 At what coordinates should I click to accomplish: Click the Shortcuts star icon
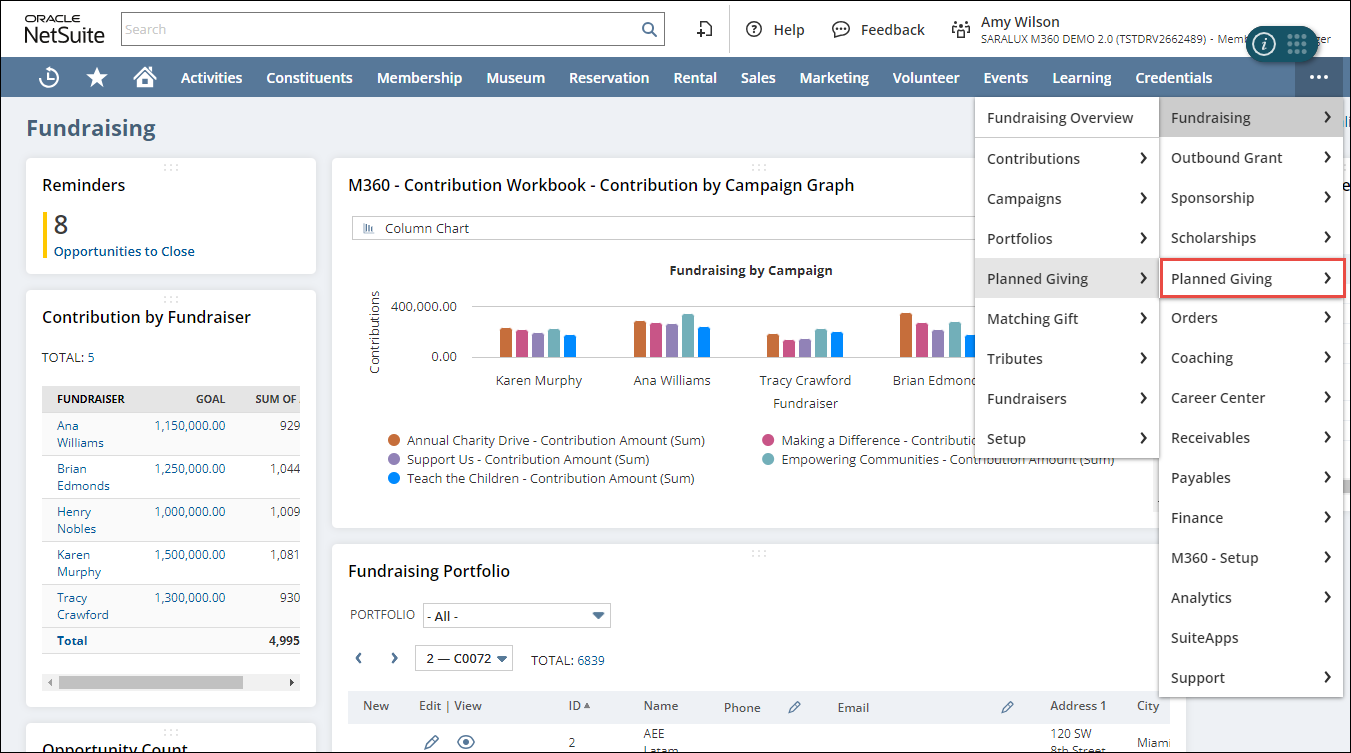pyautogui.click(x=97, y=78)
